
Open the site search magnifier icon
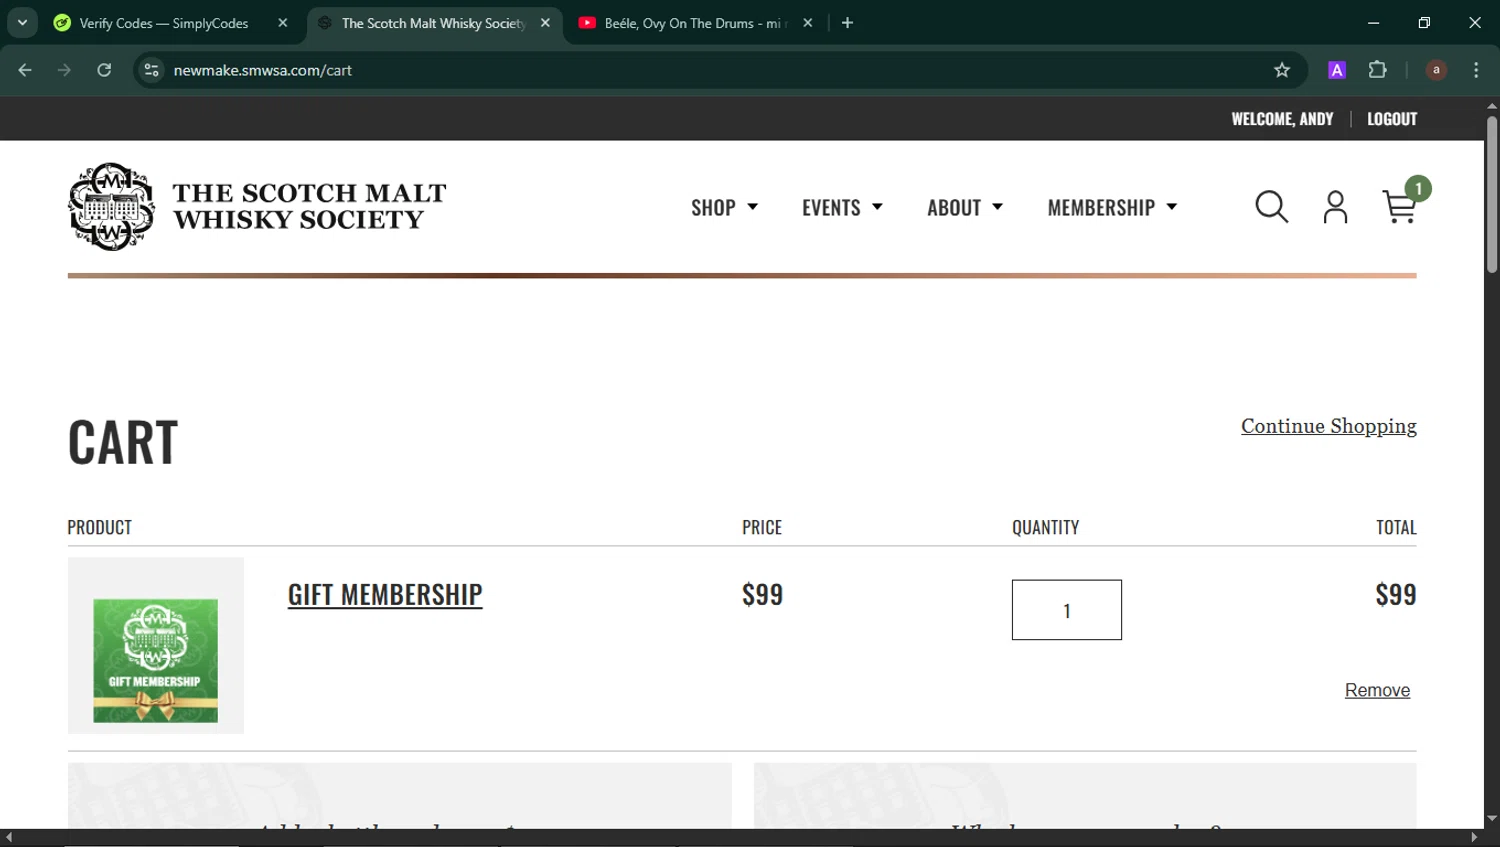[x=1271, y=207]
